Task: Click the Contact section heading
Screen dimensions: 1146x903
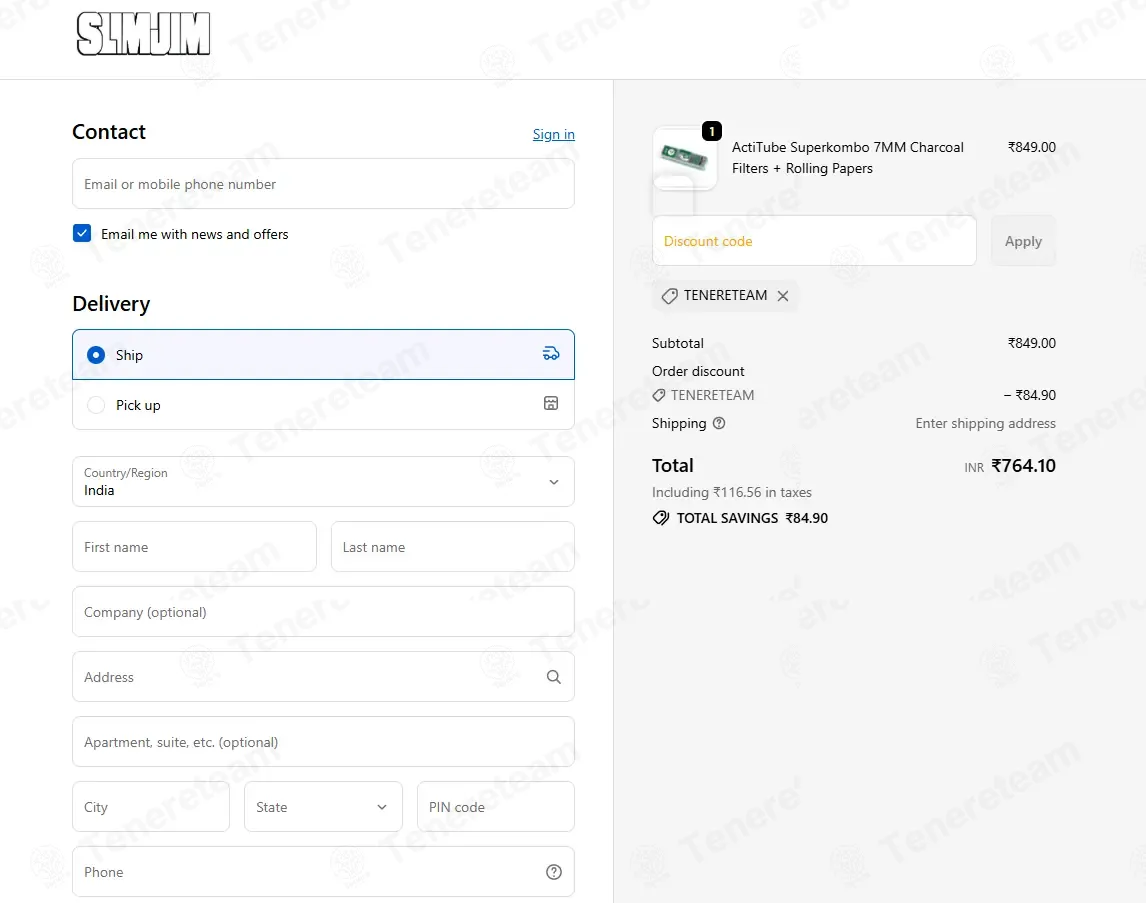Action: [109, 132]
